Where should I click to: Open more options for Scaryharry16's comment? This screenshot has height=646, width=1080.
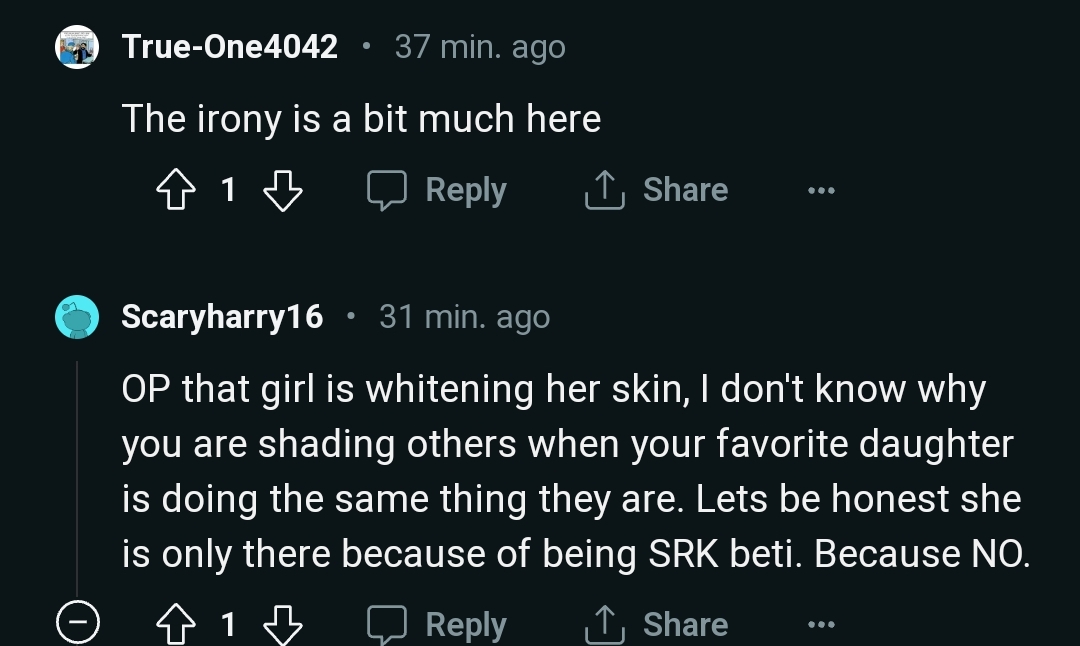(x=821, y=625)
